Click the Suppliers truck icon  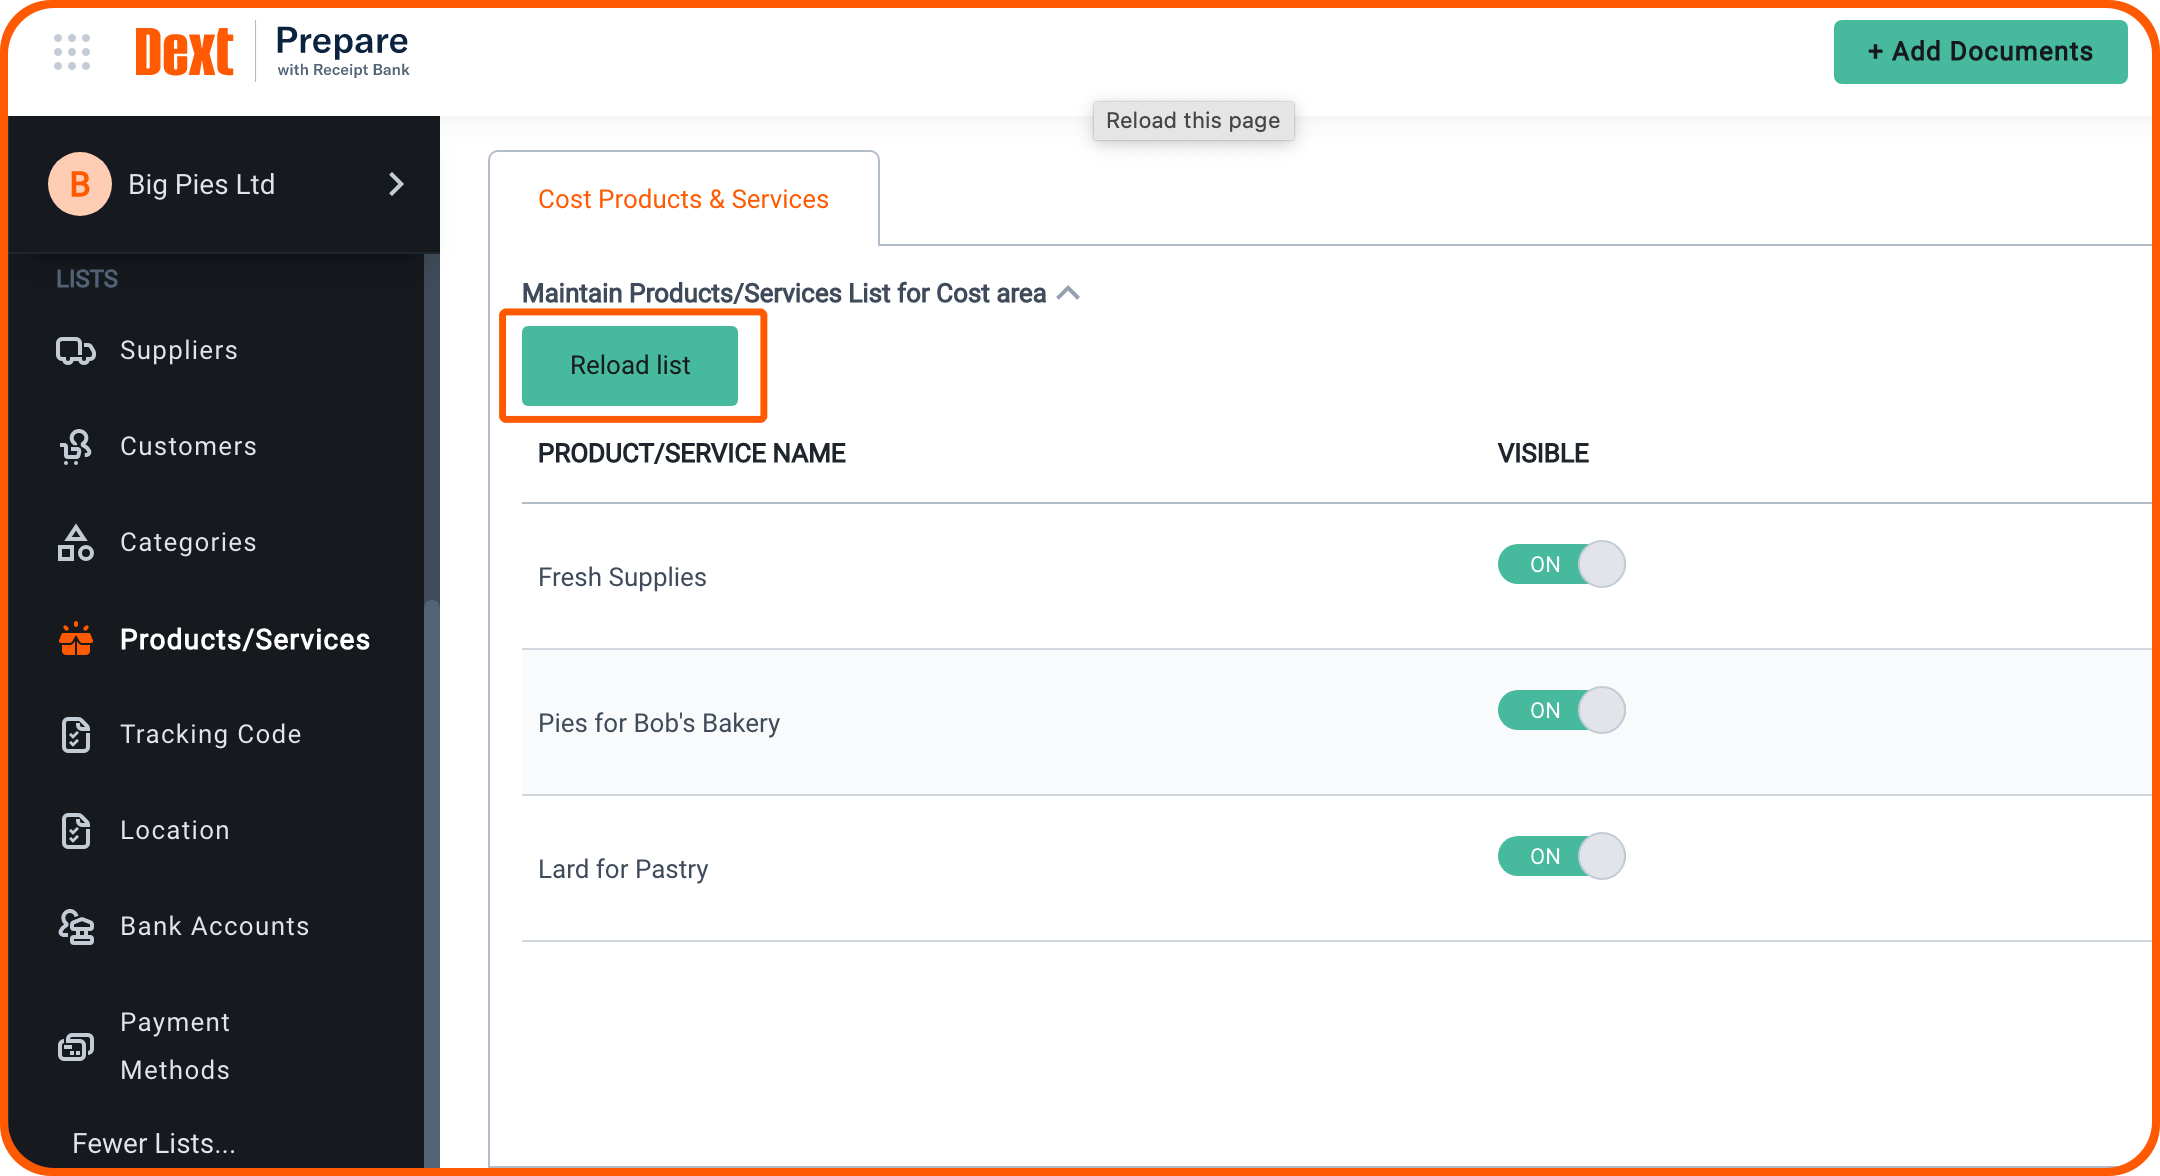(76, 351)
